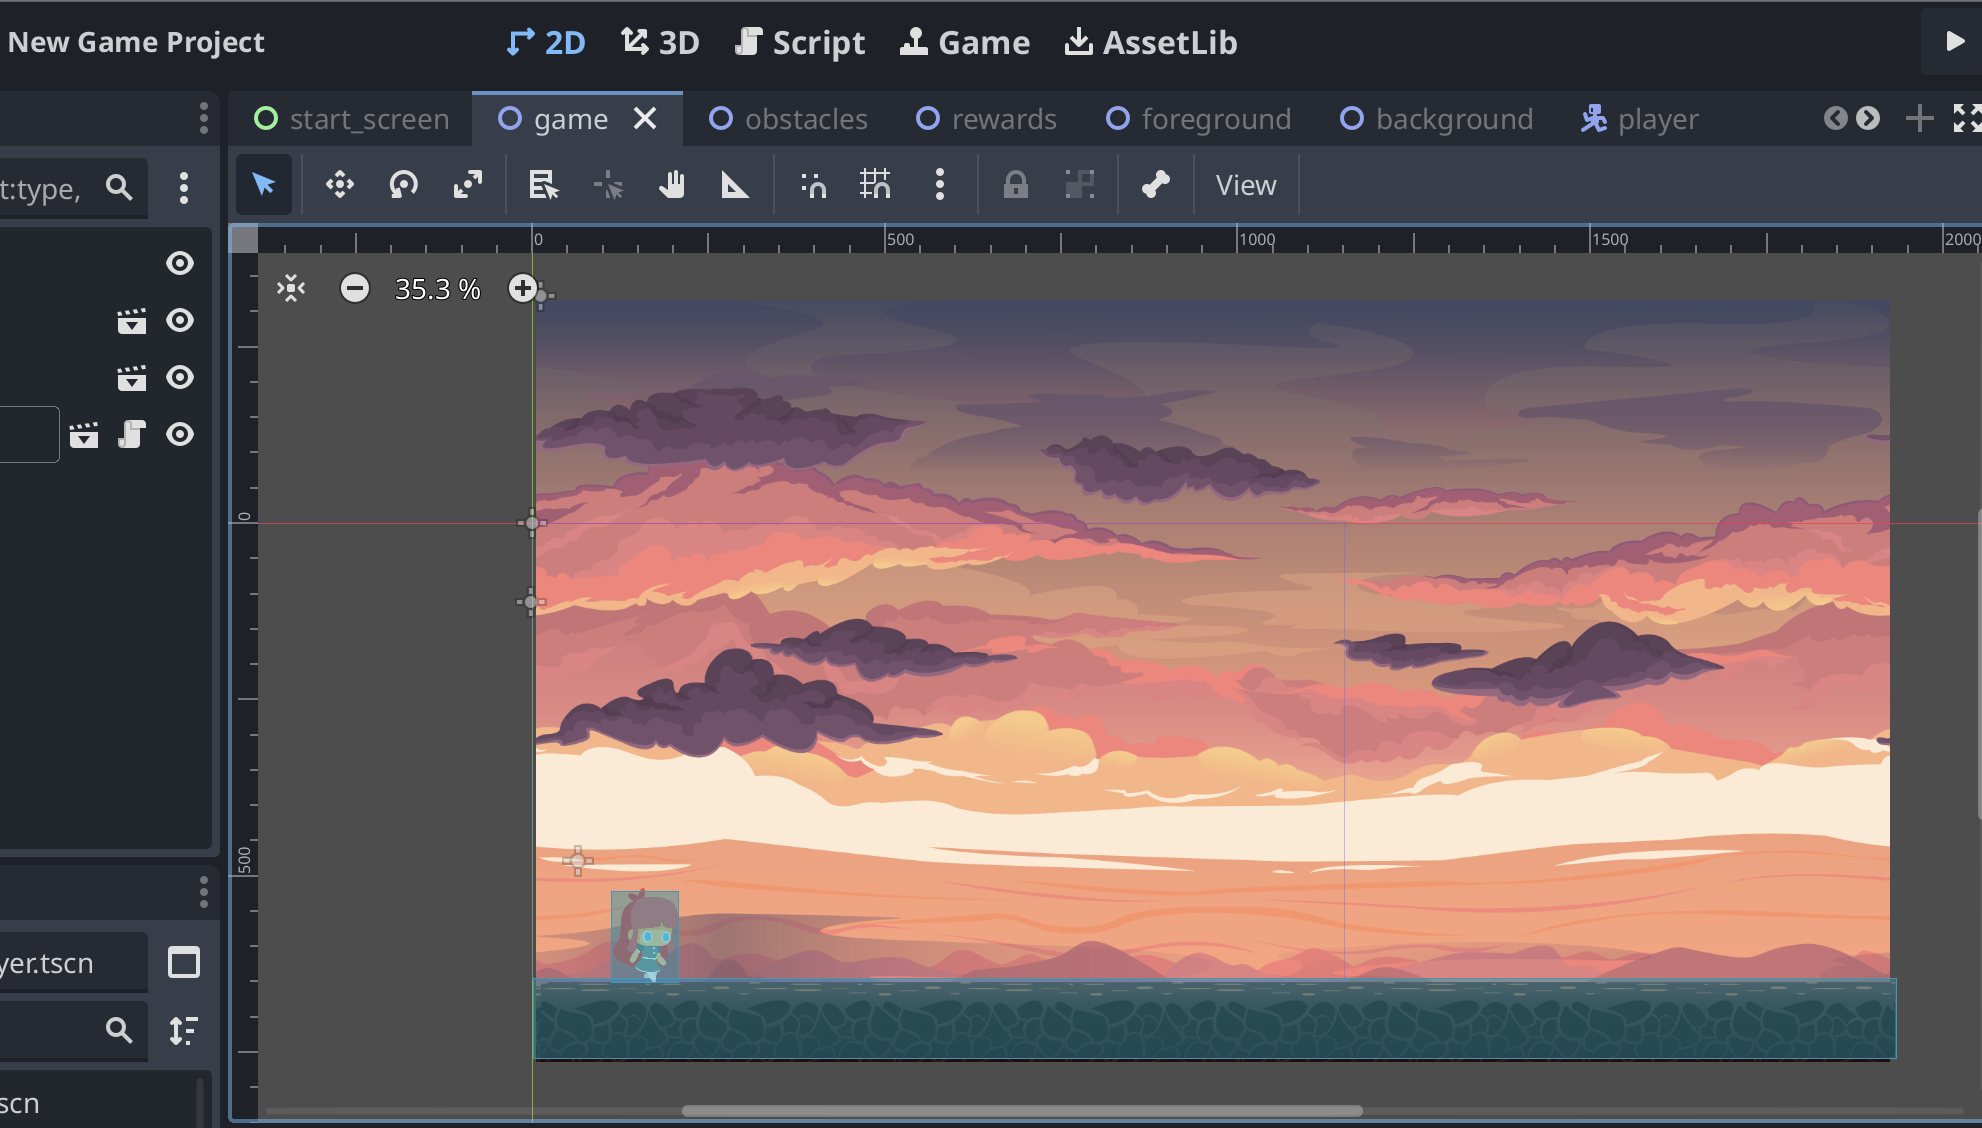Toggle visibility of the first scene node
Viewport: 1982px width, 1128px height.
[180, 263]
